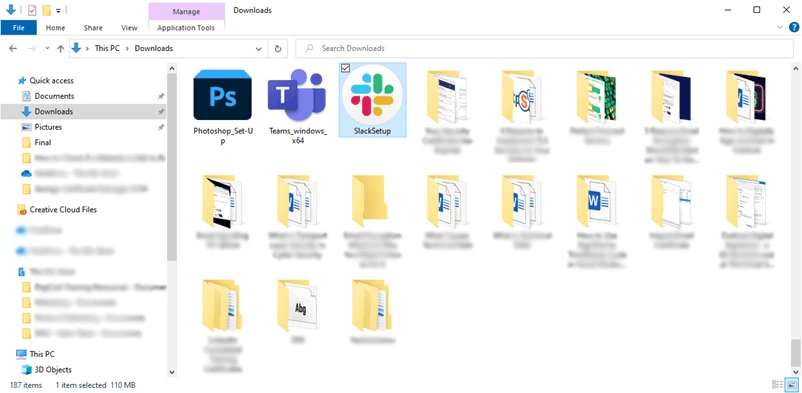Click the 187 items status text
The image size is (802, 393).
26,385
